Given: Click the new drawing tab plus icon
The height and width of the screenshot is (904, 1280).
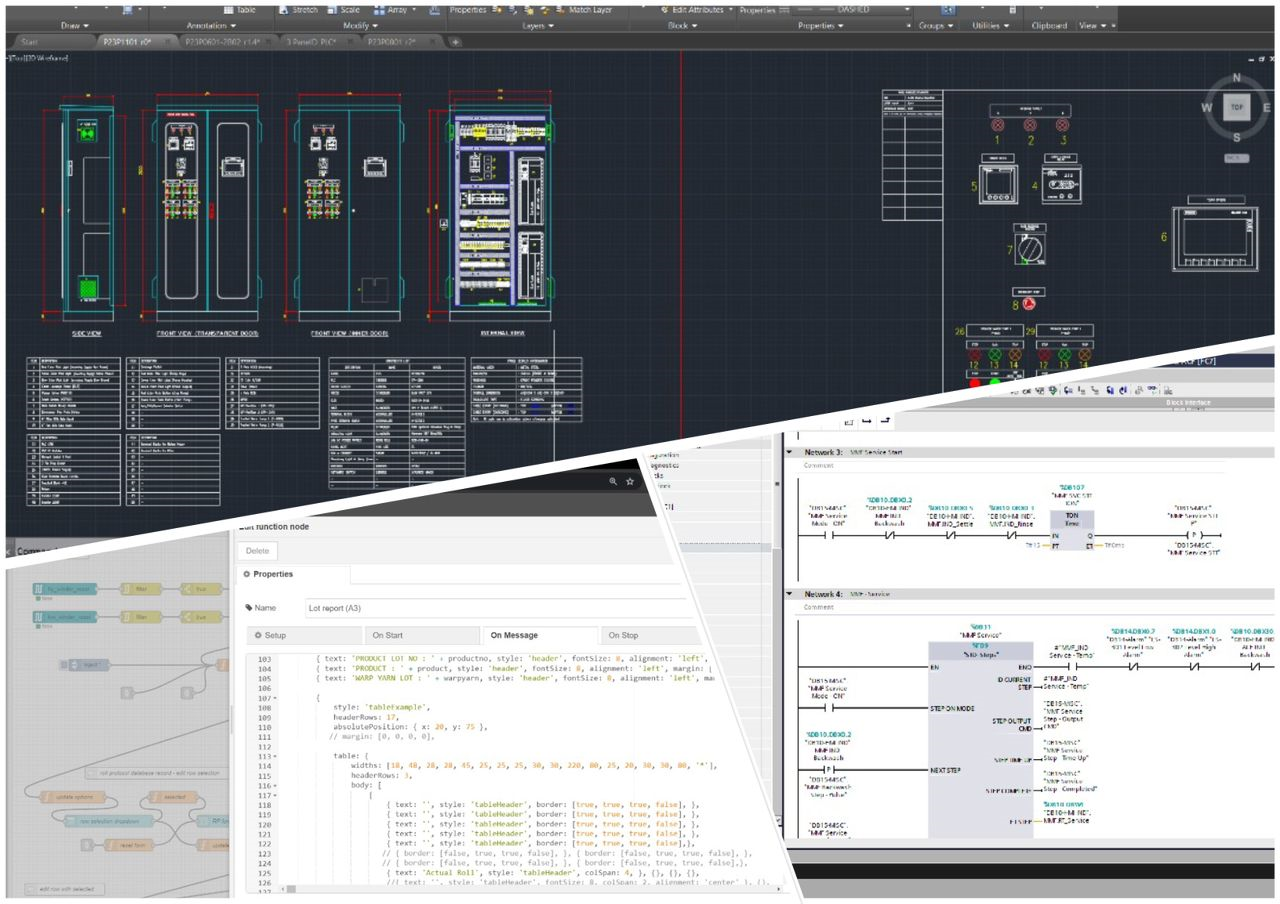Looking at the screenshot, I should [x=456, y=42].
